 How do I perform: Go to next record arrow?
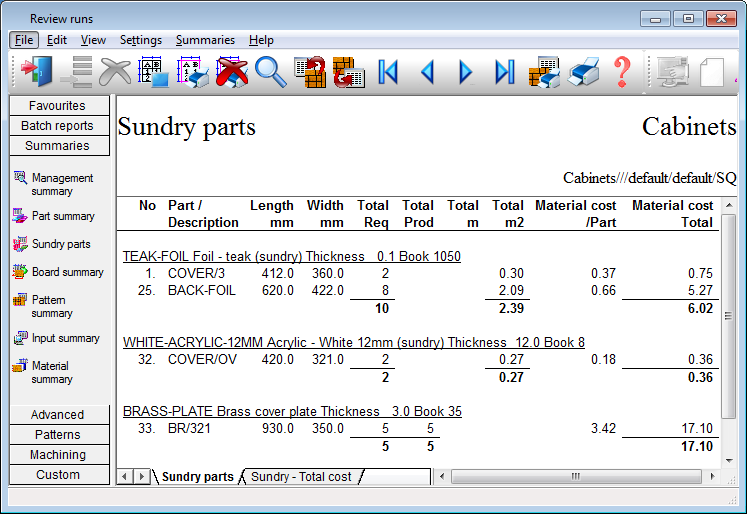465,72
